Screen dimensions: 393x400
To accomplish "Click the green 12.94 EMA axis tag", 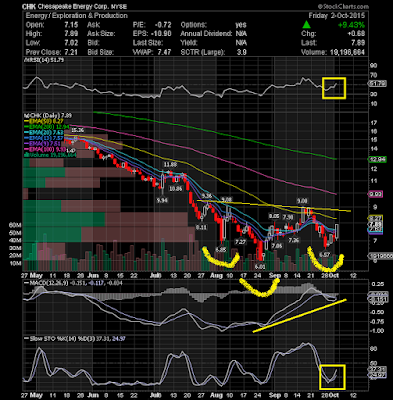I will [x=376, y=160].
